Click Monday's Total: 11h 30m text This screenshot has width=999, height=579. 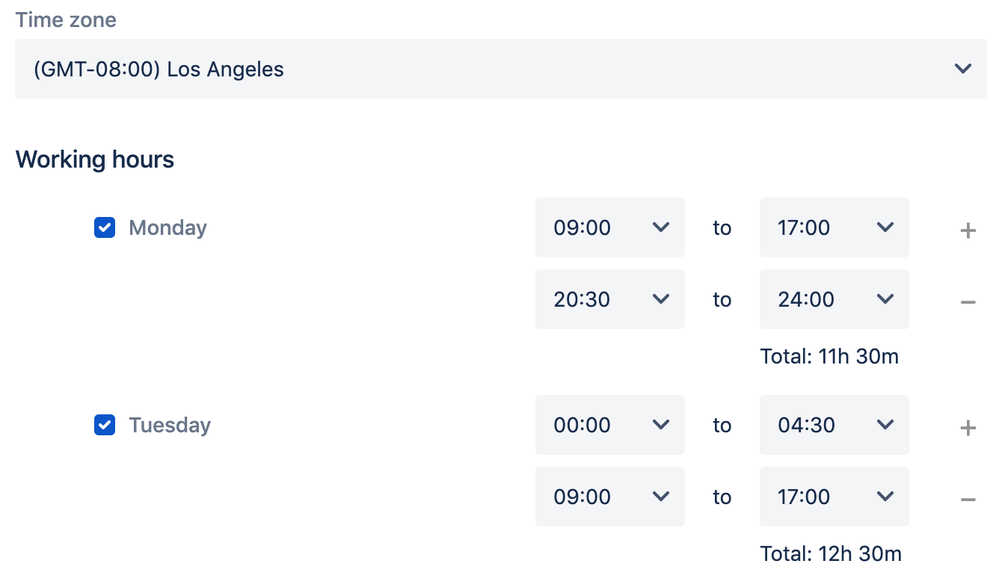click(x=829, y=356)
